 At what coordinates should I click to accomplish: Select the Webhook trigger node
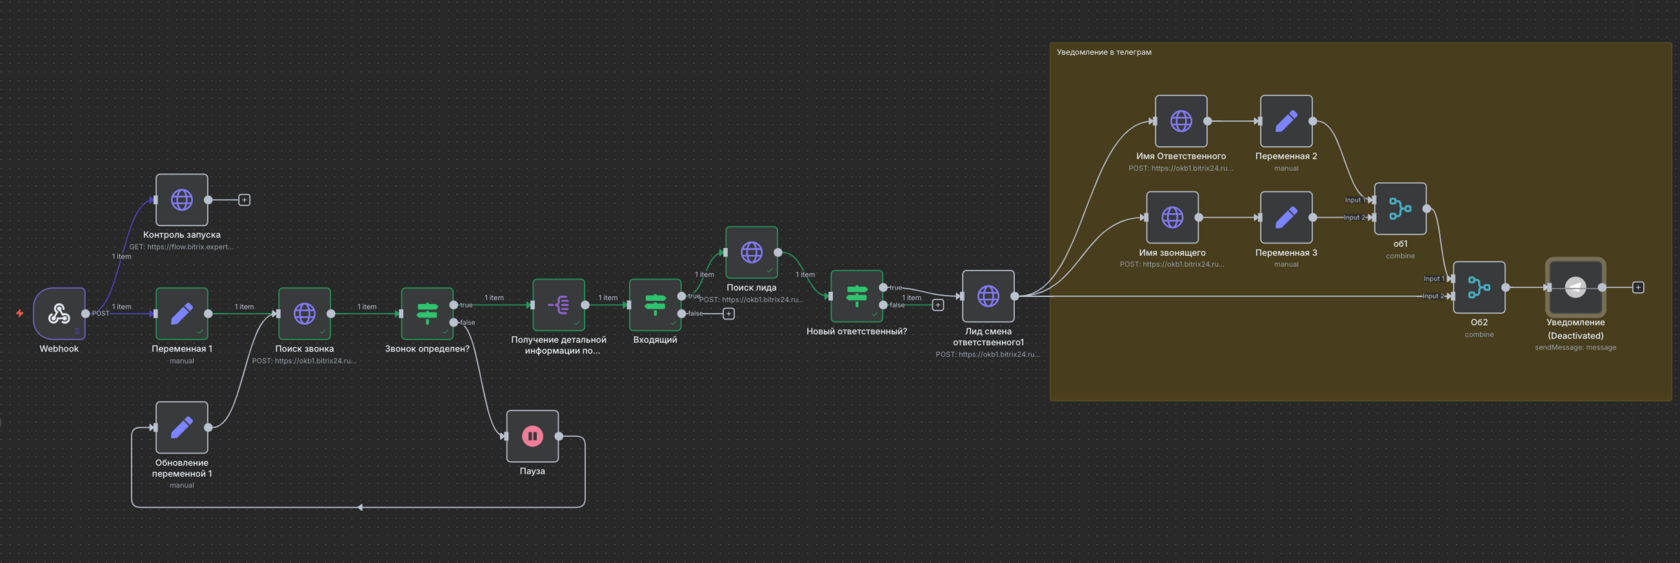coord(59,314)
